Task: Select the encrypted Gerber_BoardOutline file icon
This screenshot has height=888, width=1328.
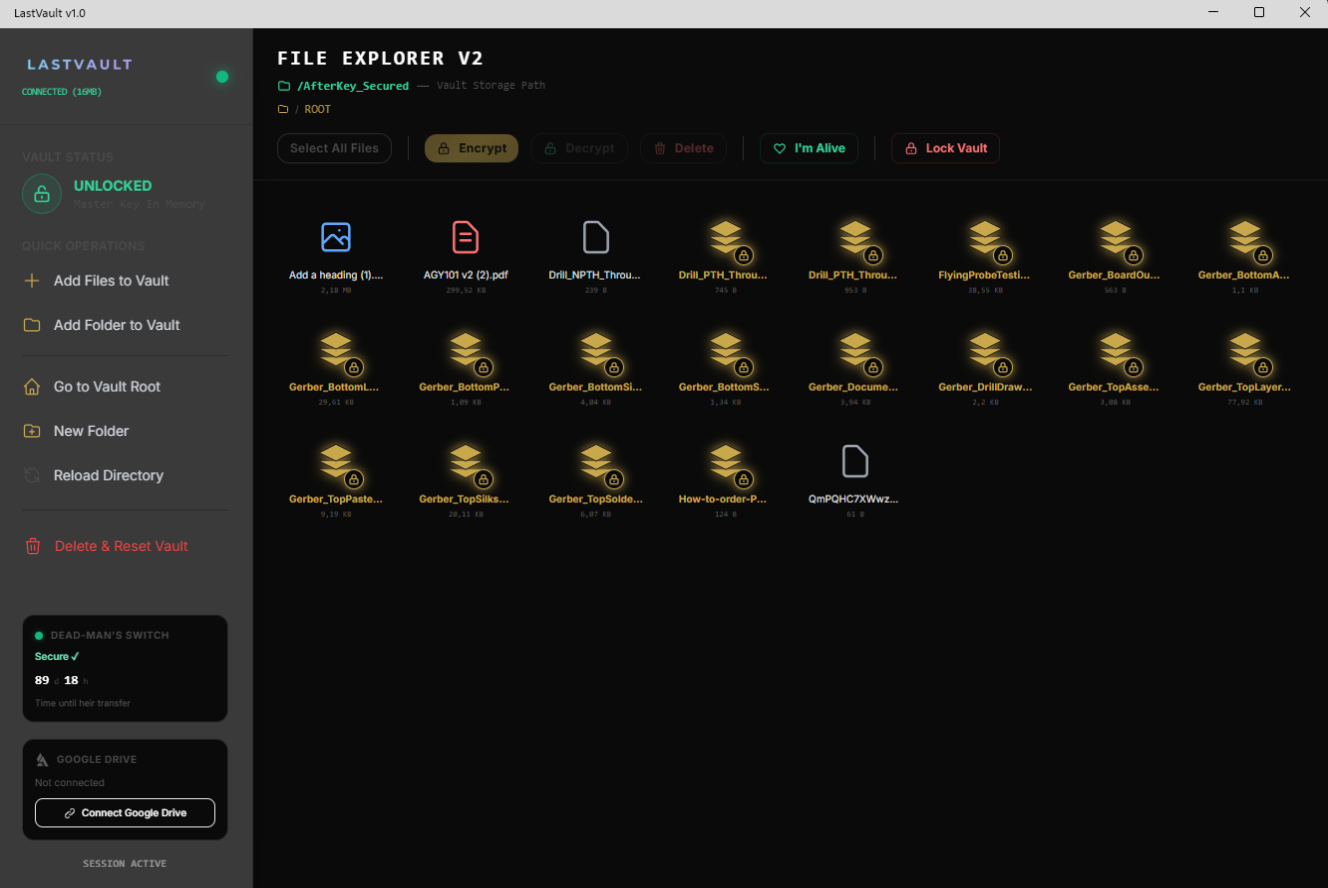Action: click(1115, 238)
